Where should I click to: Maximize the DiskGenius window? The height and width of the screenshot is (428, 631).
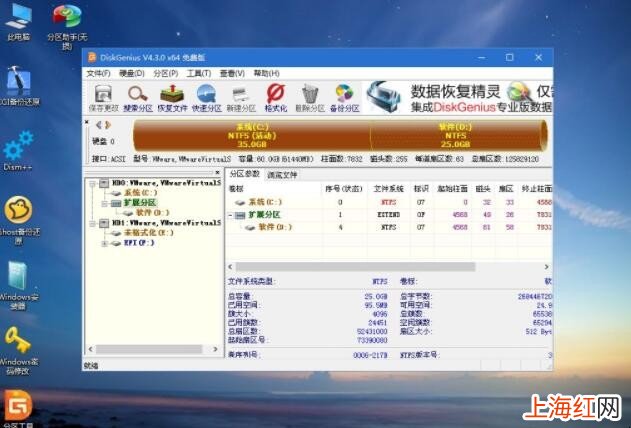[x=509, y=58]
